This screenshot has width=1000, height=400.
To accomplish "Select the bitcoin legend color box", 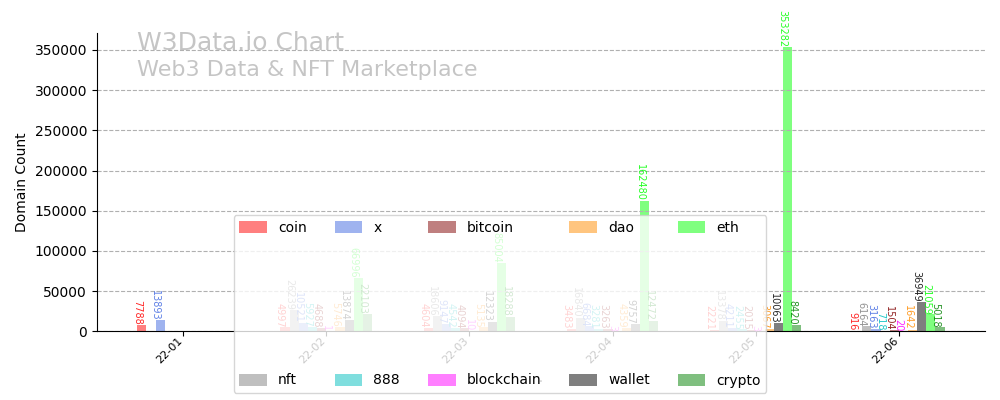I will tap(442, 227).
